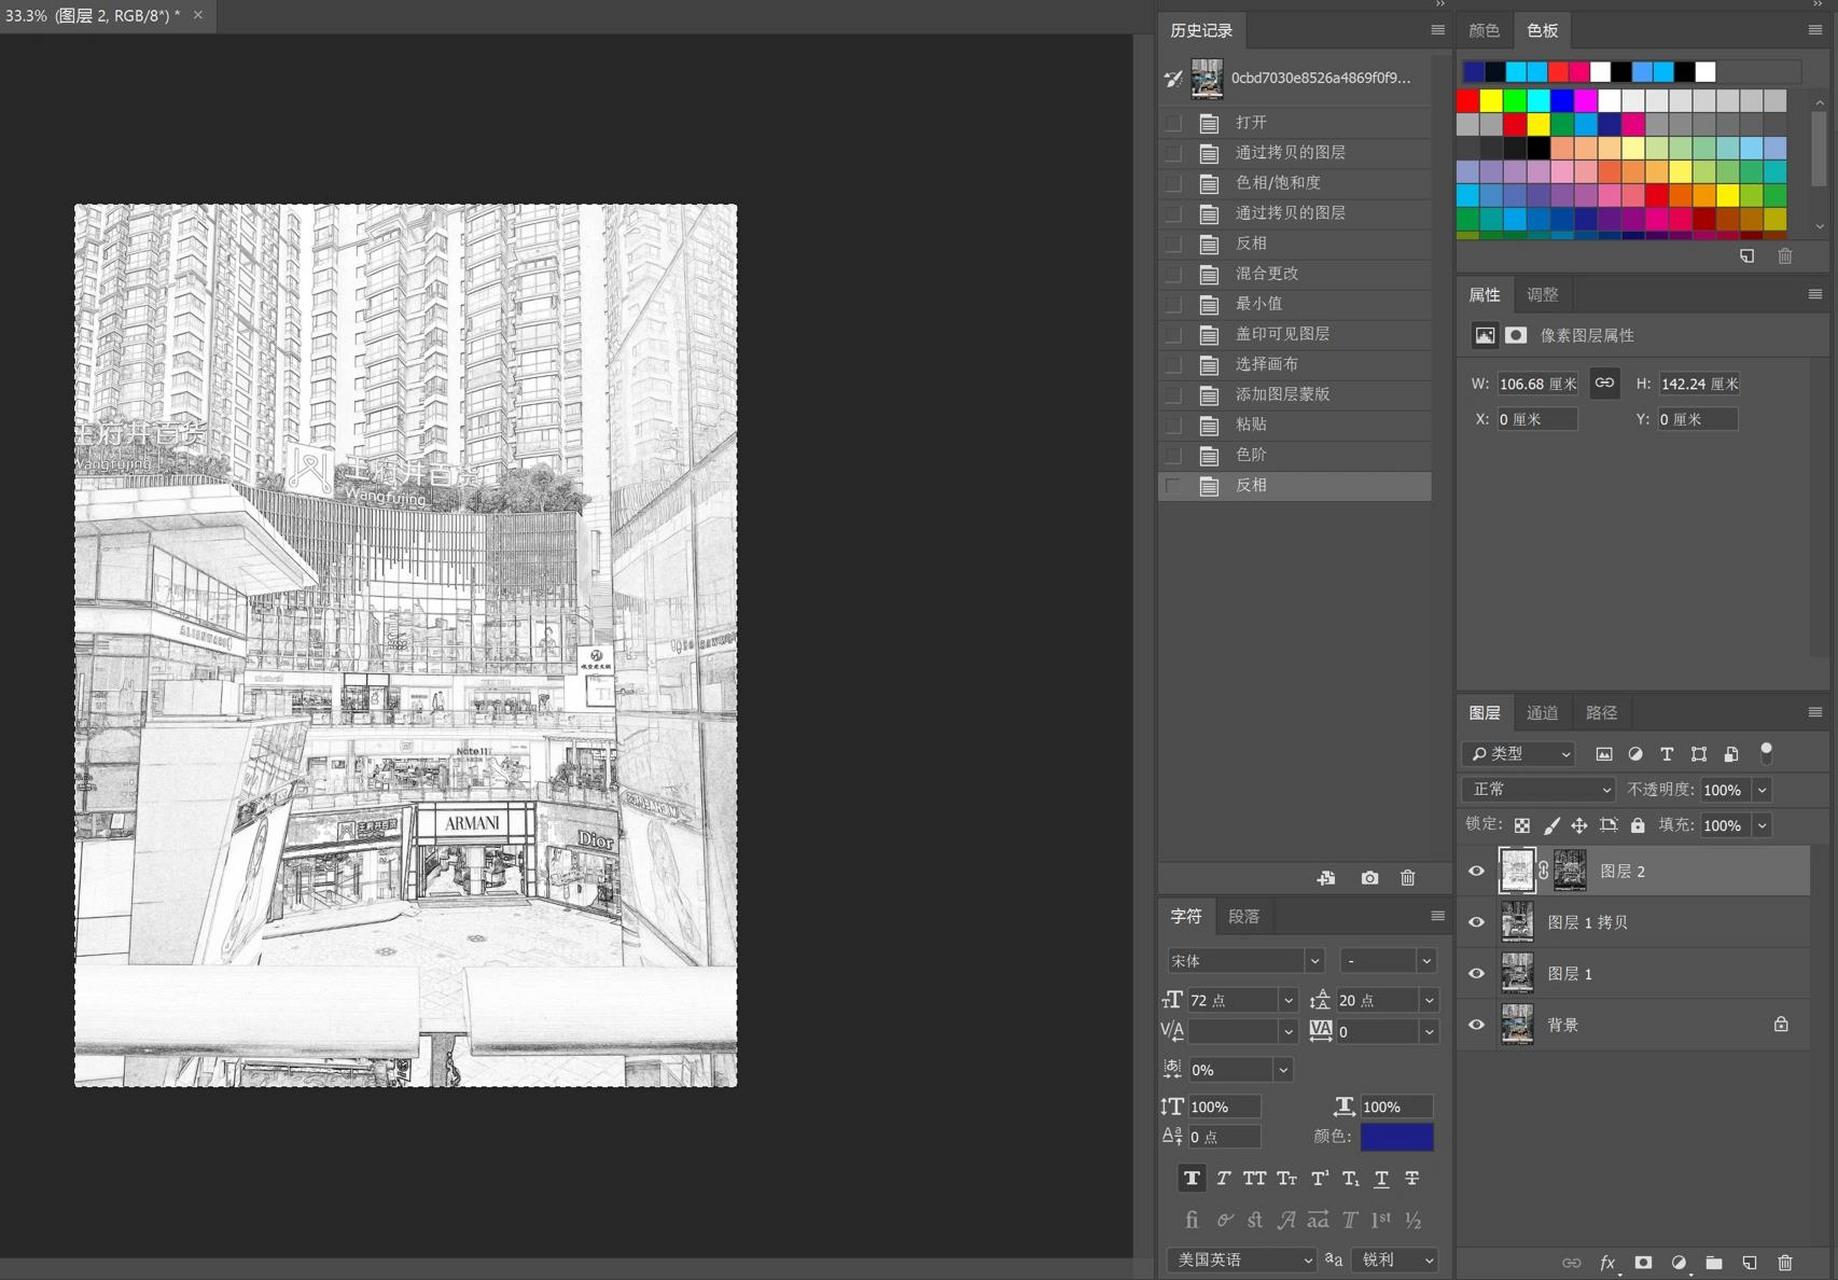Hide 图层 1 拷贝 visibility eye
This screenshot has width=1838, height=1280.
(x=1476, y=922)
